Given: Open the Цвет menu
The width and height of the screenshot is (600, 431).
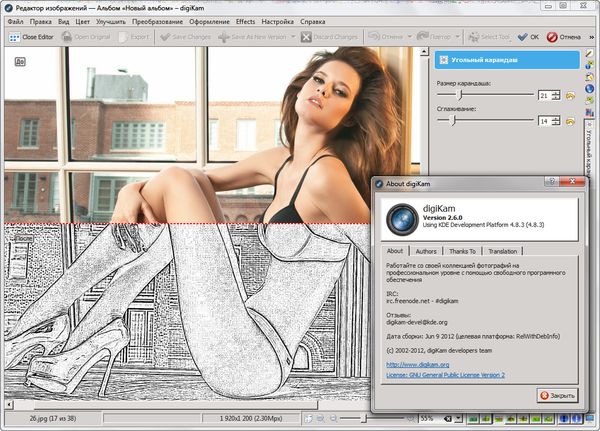Looking at the screenshot, I should point(82,22).
